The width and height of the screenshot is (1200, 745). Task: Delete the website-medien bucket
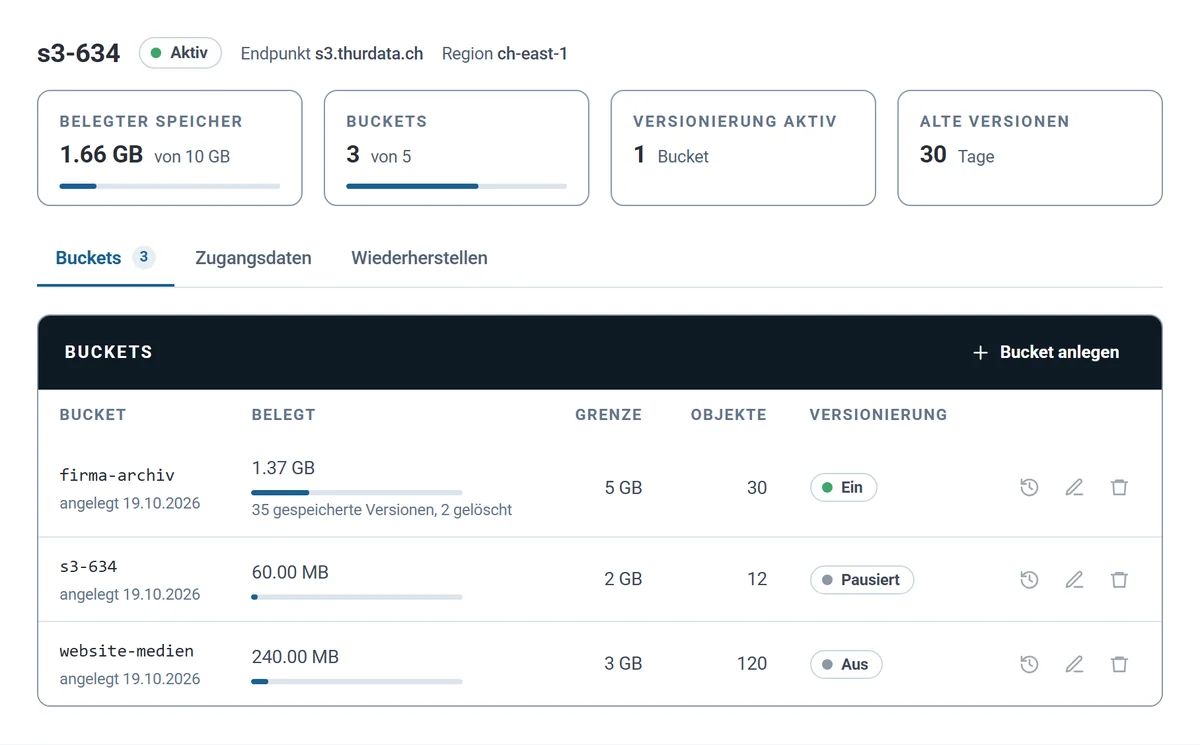click(x=1119, y=664)
